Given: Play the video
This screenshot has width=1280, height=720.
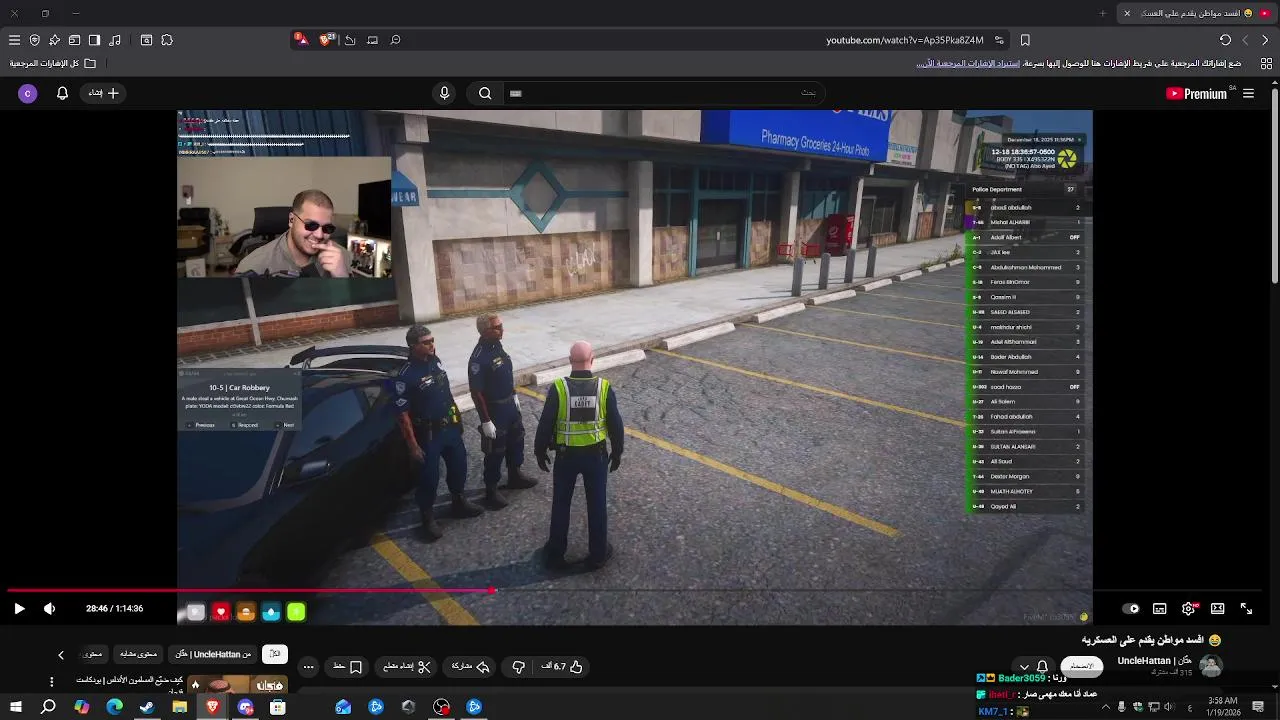Looking at the screenshot, I should pyautogui.click(x=19, y=608).
